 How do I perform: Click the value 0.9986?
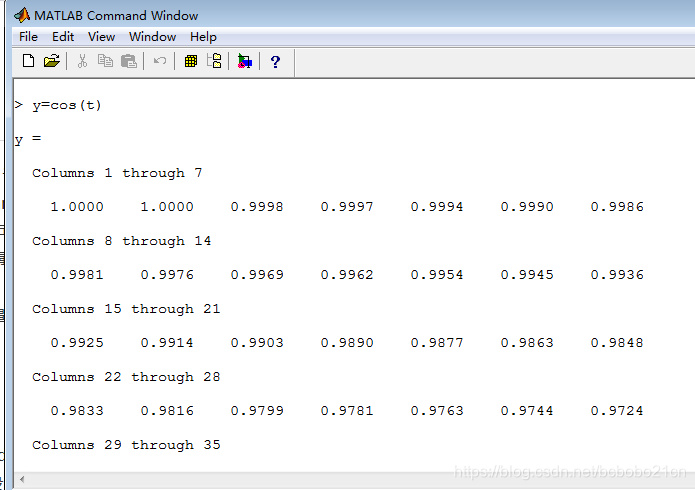pyautogui.click(x=617, y=207)
